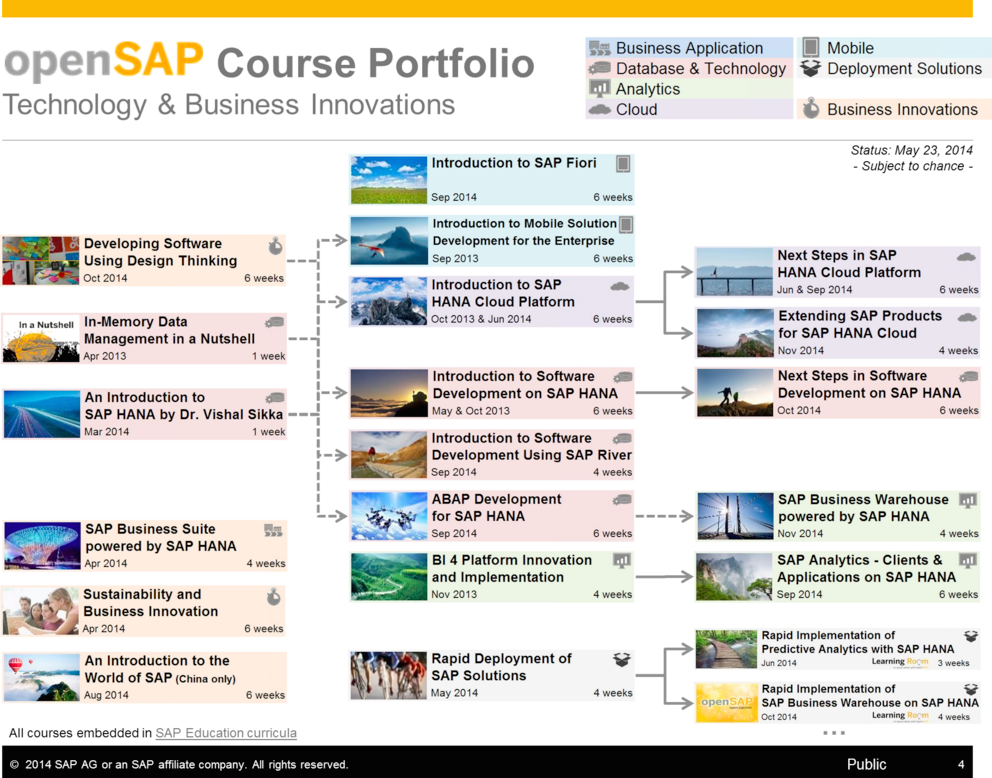The height and width of the screenshot is (778, 992).
Task: Click the 'Jun & Sep 2014' date text
Action: pos(815,290)
